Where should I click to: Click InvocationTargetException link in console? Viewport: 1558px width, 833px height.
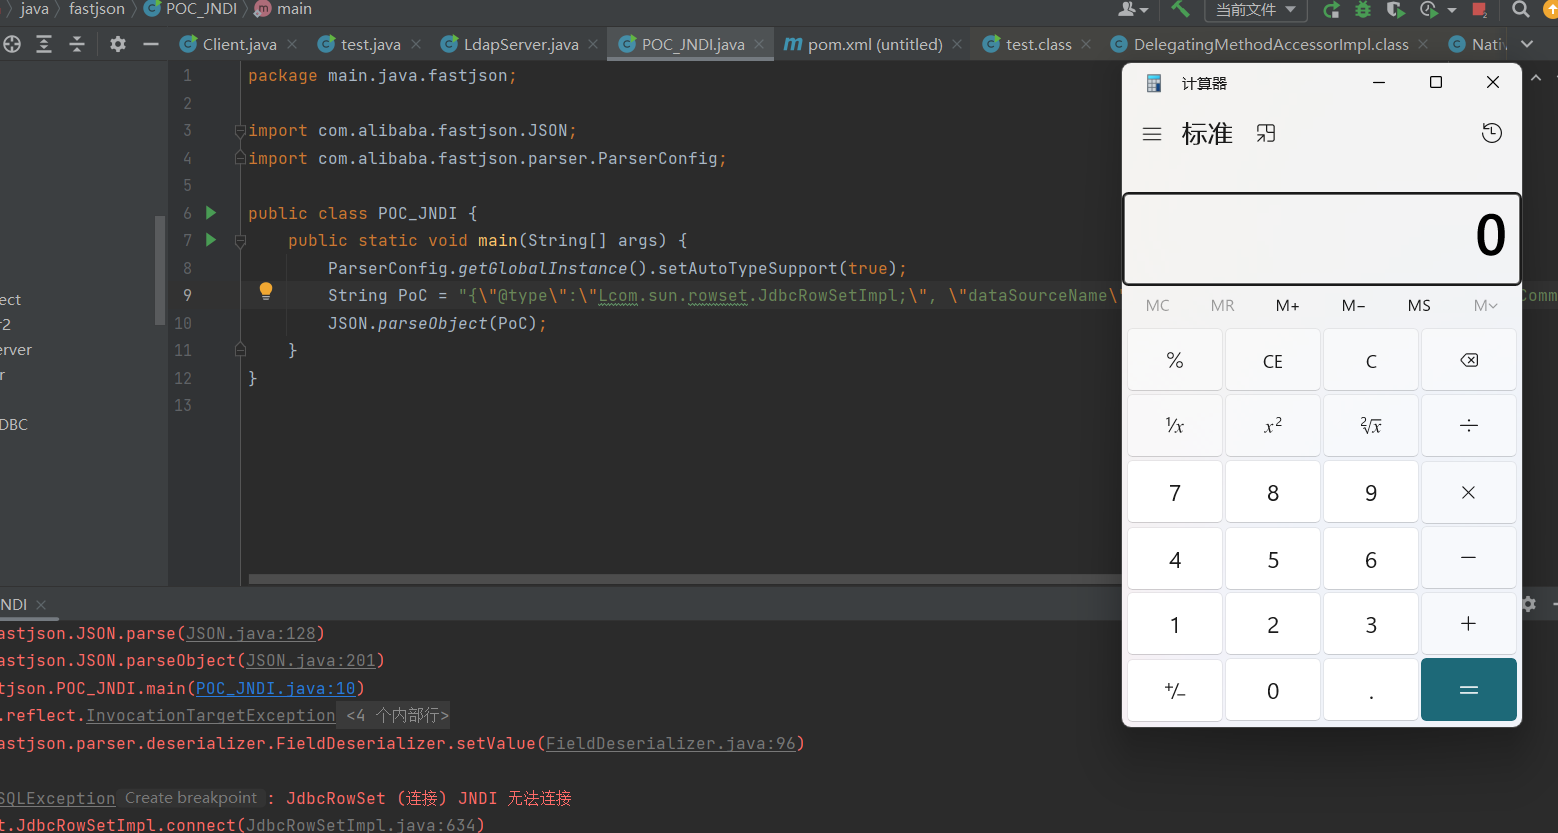click(211, 716)
